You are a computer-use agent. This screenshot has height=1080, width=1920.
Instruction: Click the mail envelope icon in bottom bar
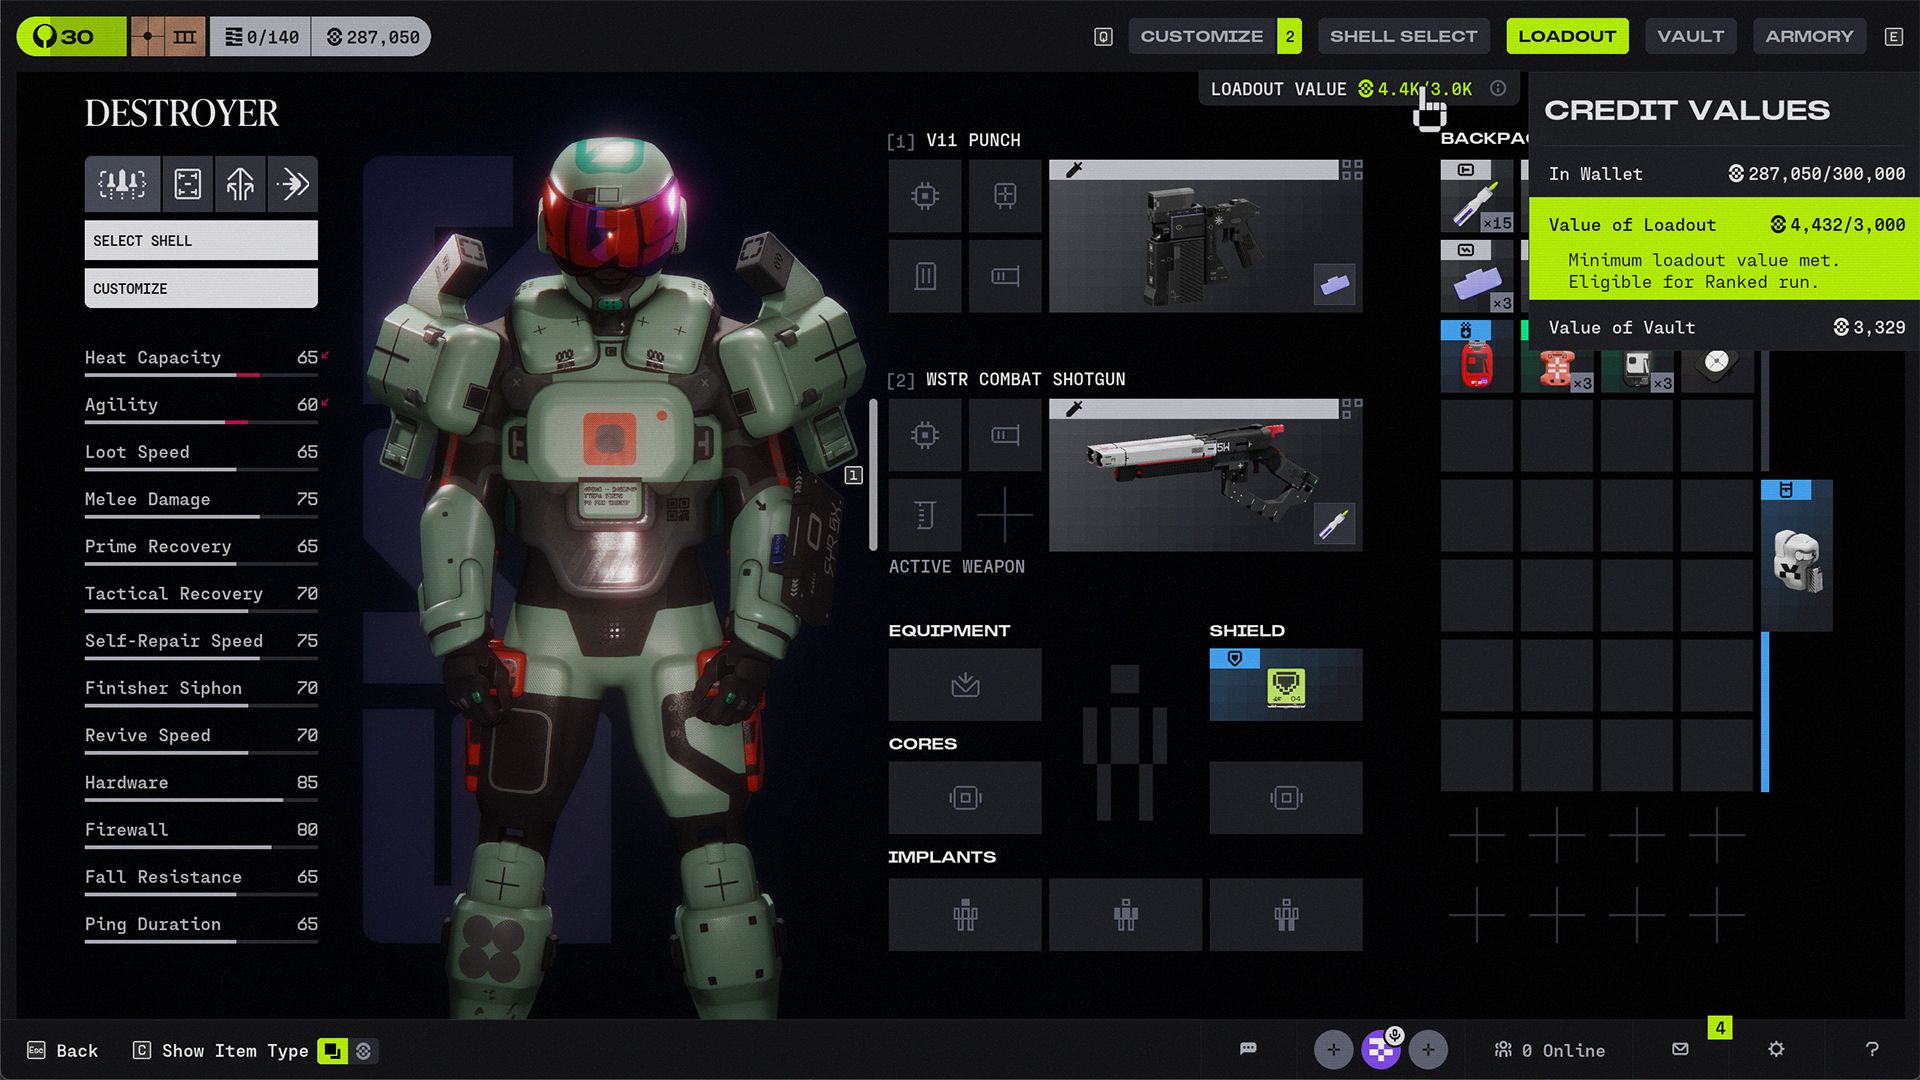1679,1050
